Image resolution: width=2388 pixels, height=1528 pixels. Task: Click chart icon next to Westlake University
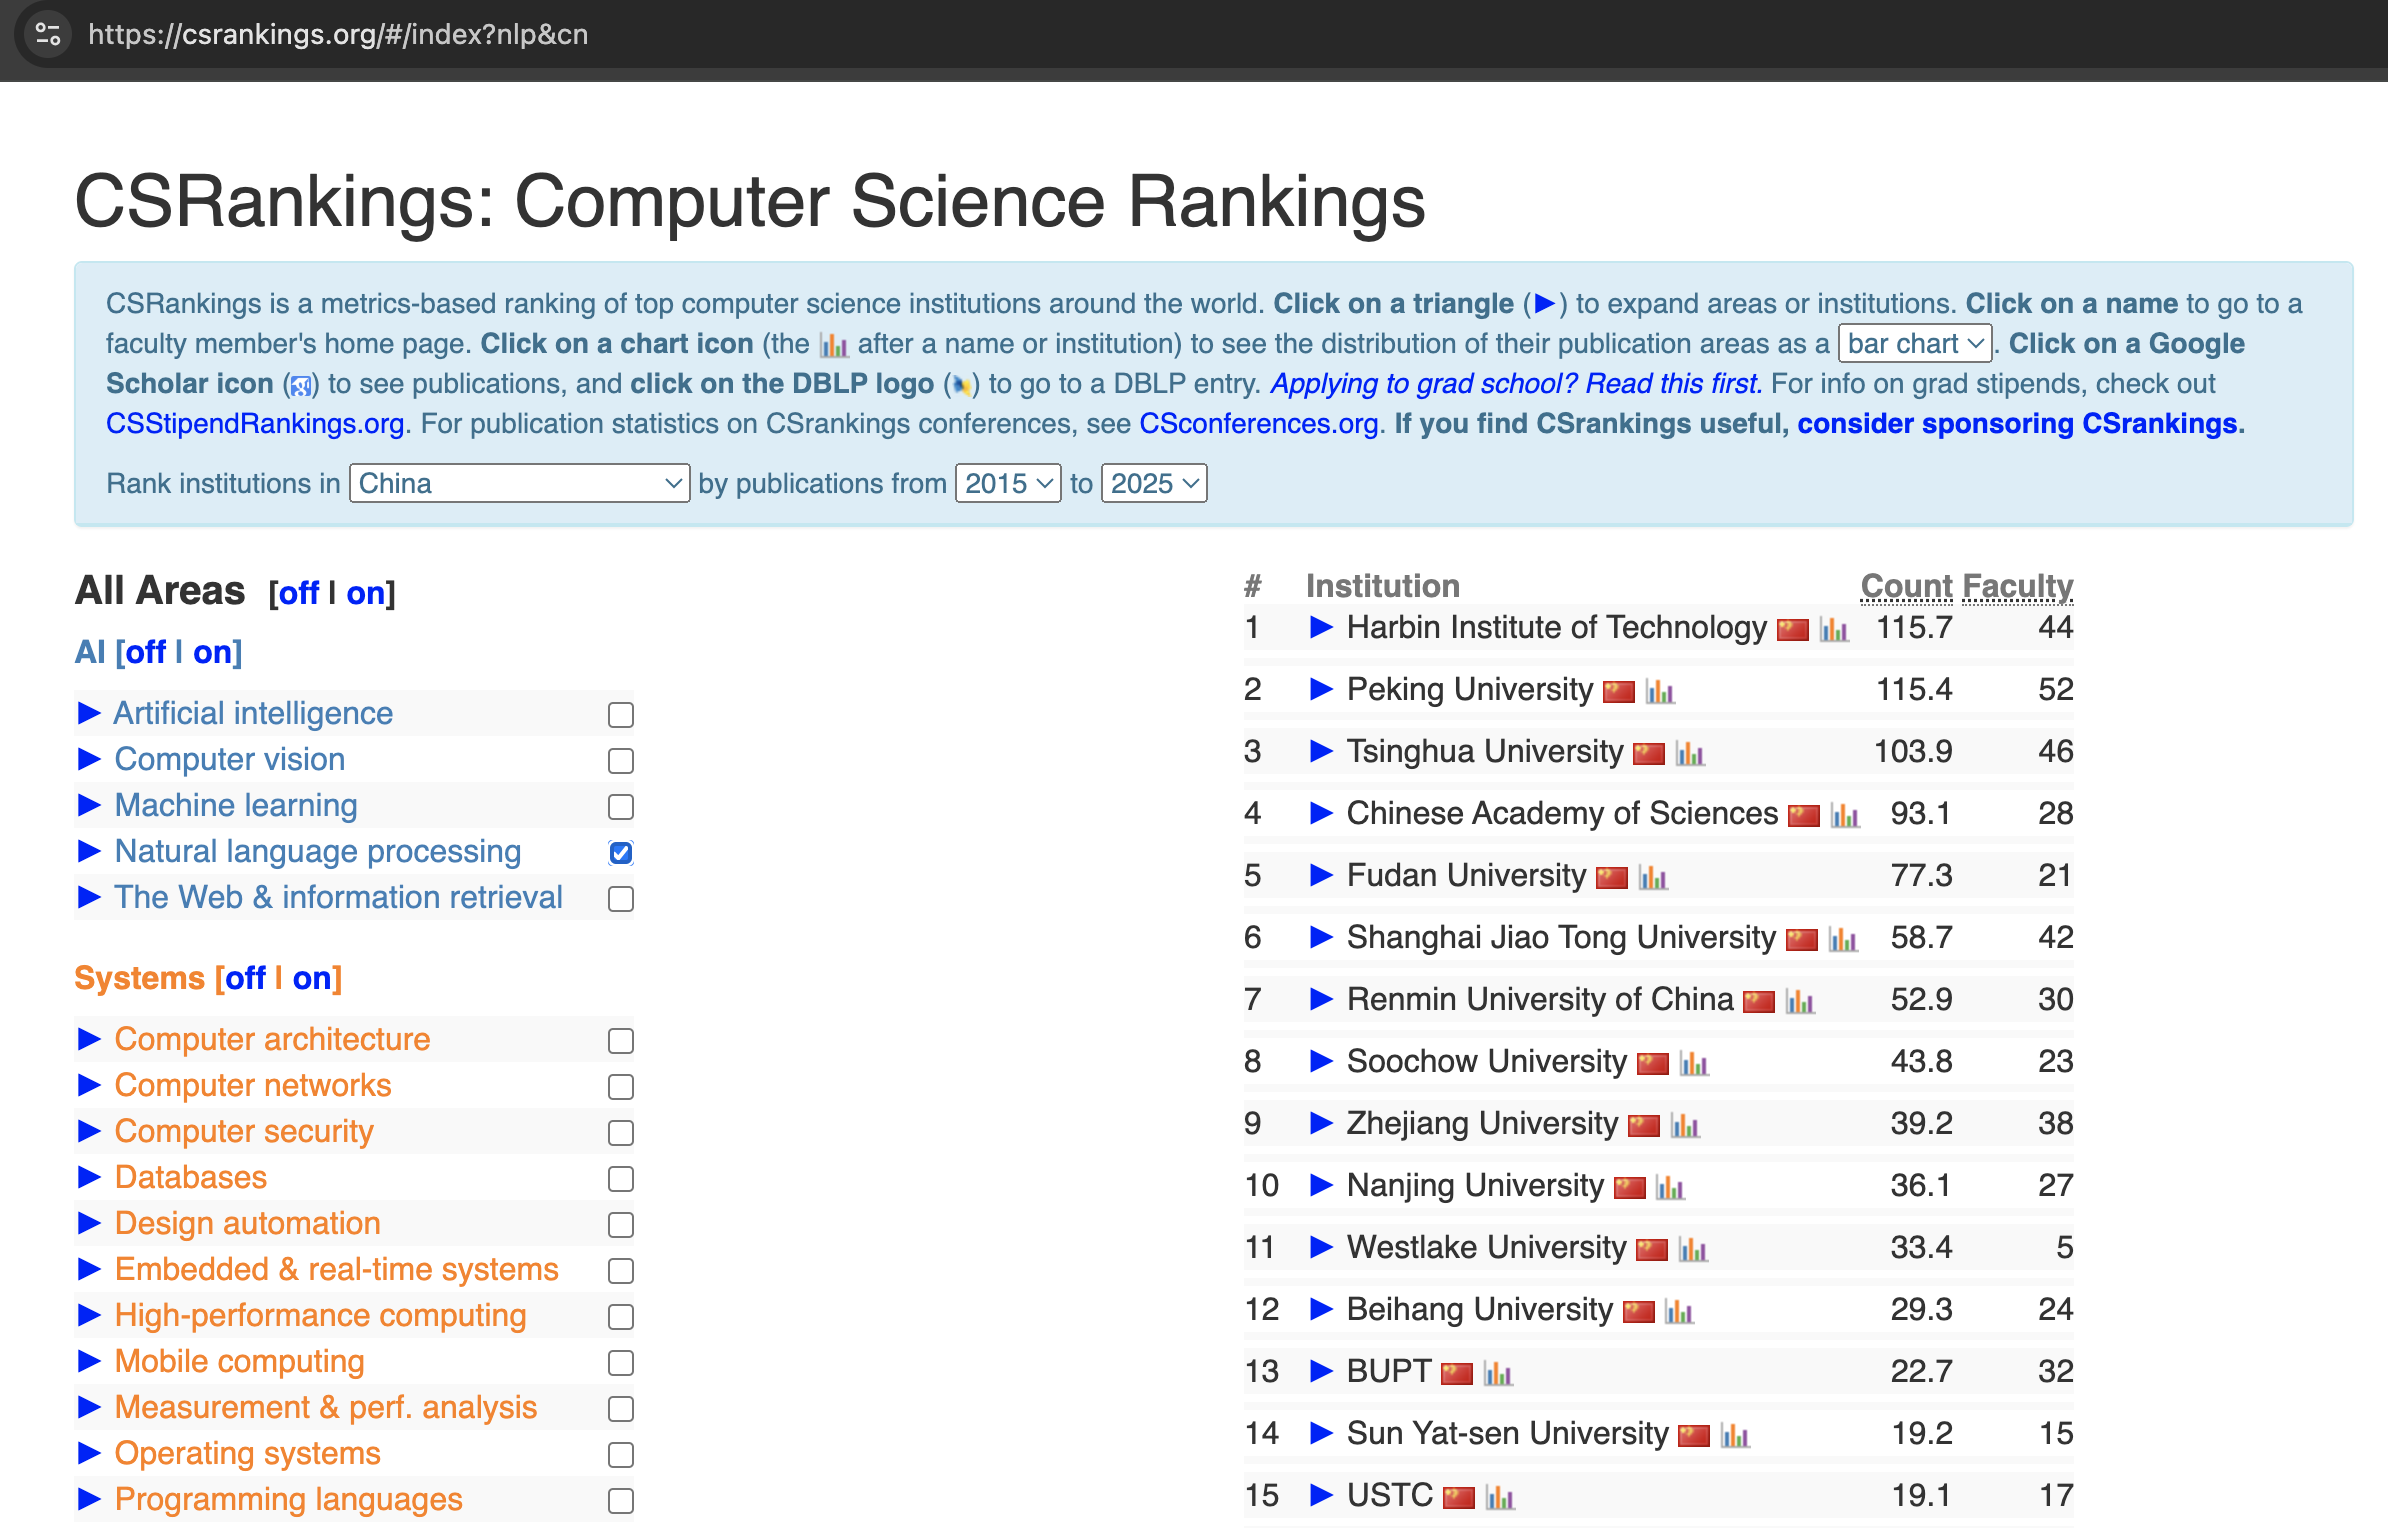click(1692, 1249)
